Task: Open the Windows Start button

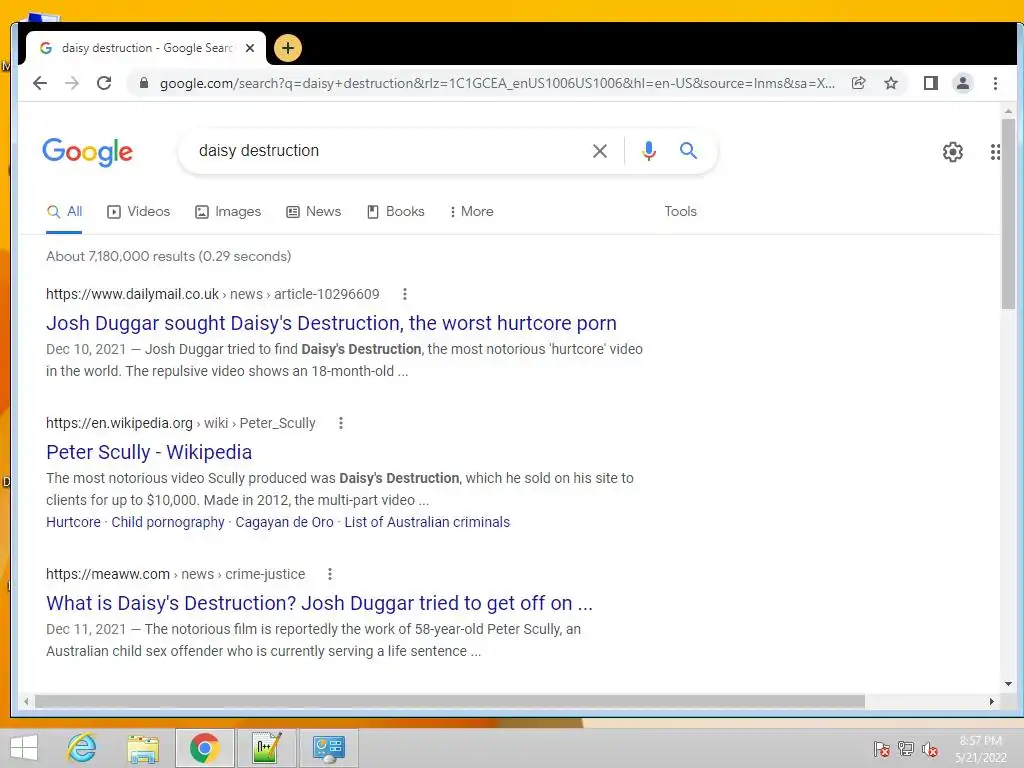Action: click(24, 748)
